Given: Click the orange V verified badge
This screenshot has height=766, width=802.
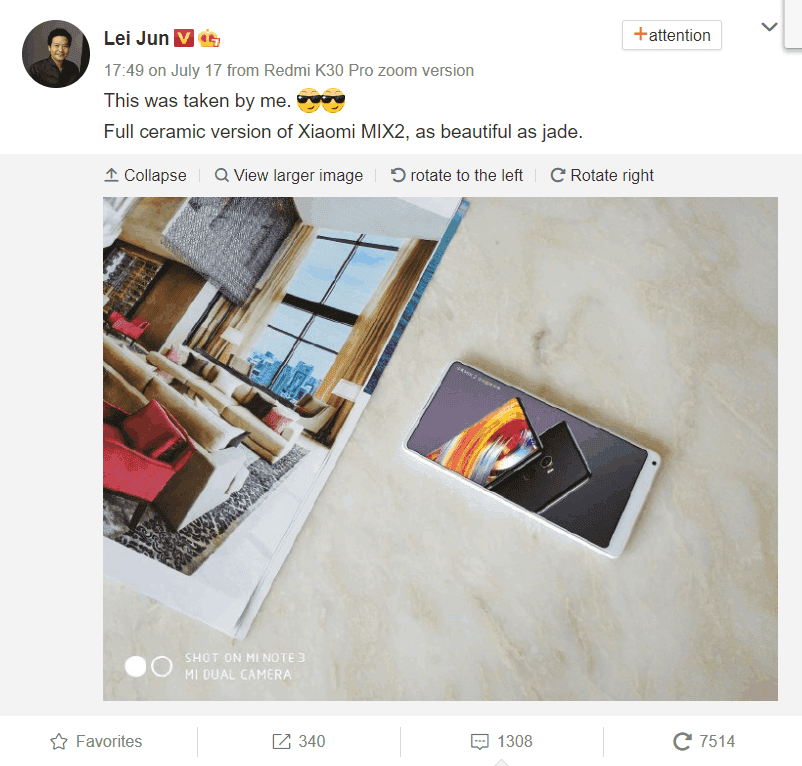Looking at the screenshot, I should coord(184,38).
